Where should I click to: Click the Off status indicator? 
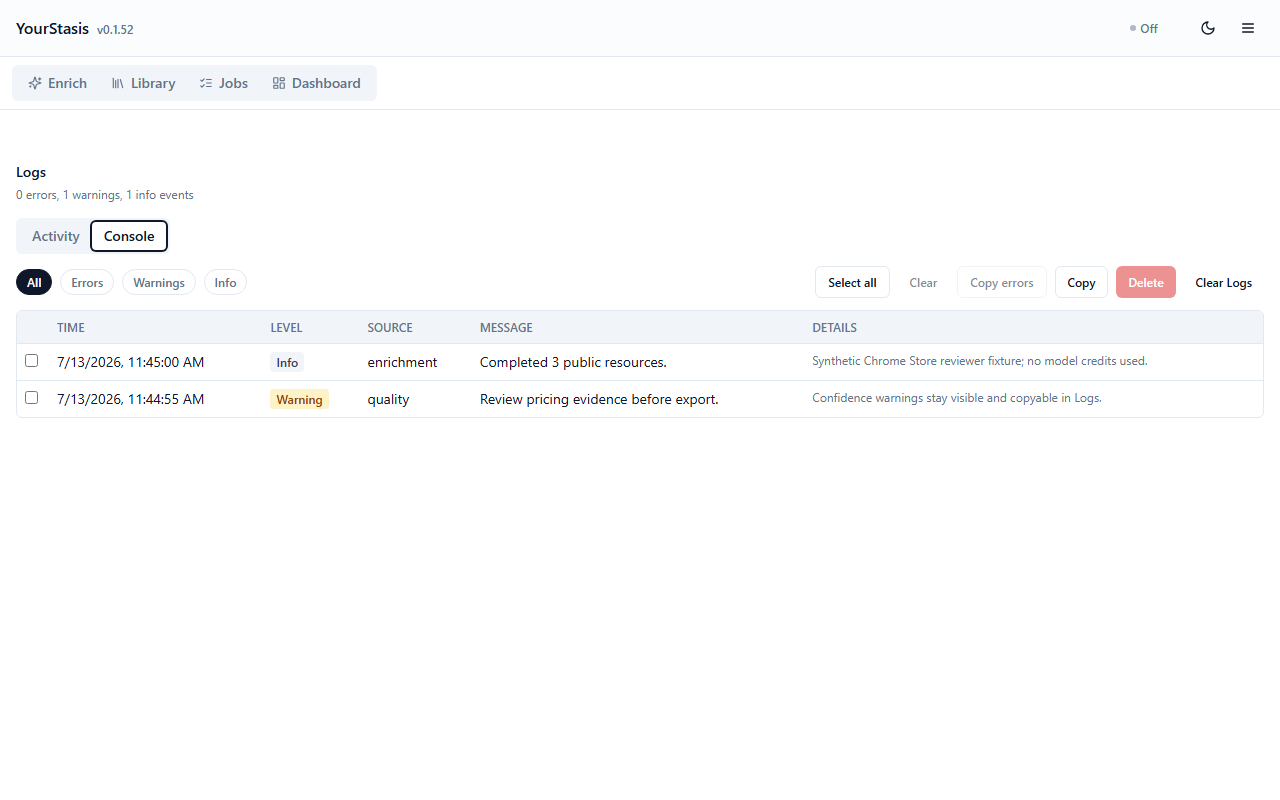pyautogui.click(x=1144, y=28)
